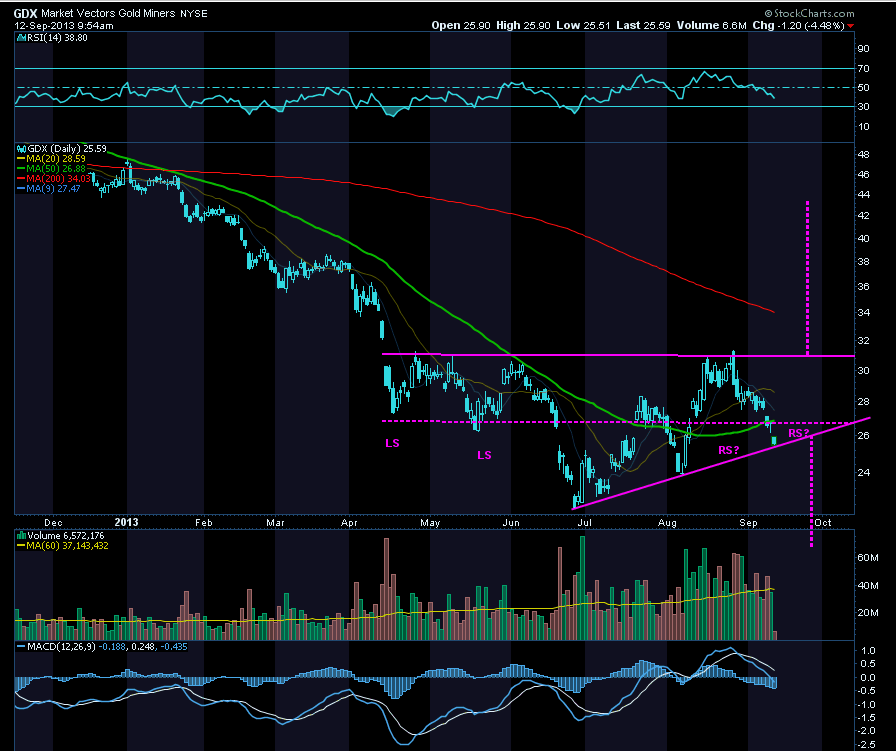Click the red down arrow beside the Chg value
Viewport: 896px width, 751px height.
tap(851, 26)
